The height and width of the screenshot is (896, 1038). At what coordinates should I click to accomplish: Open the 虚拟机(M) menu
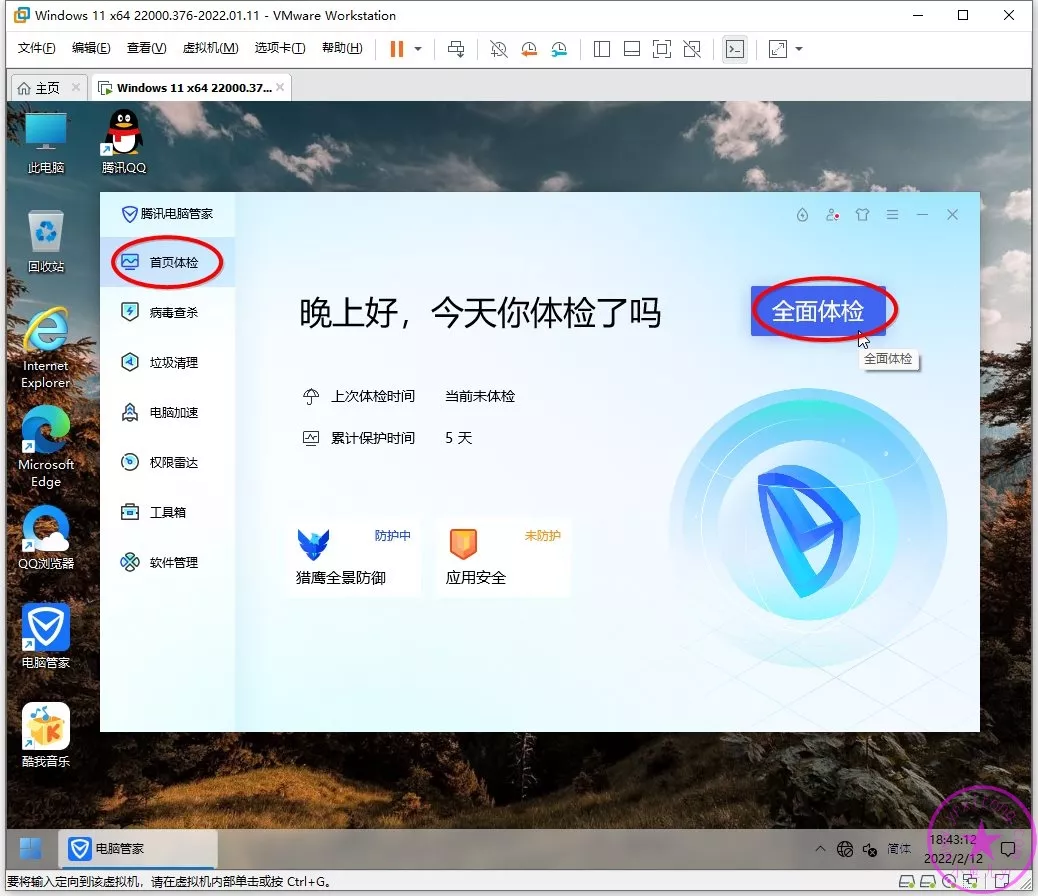click(x=210, y=48)
